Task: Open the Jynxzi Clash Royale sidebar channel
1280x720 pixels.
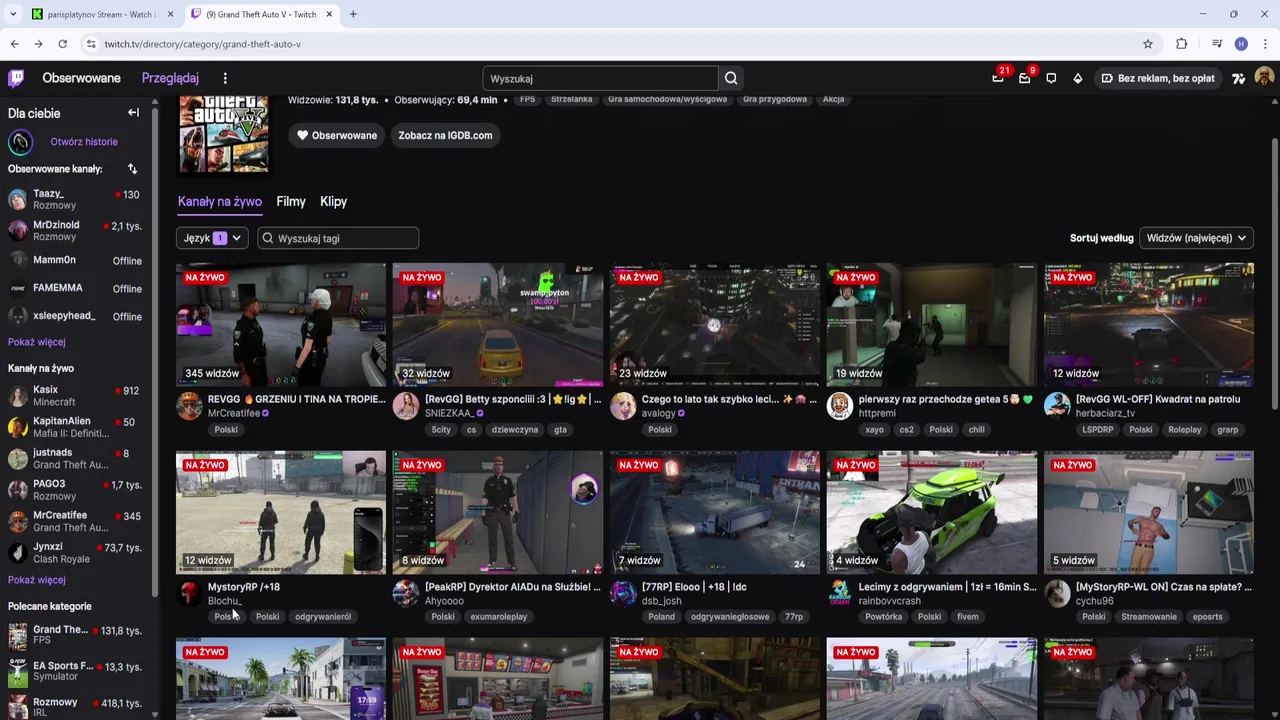Action: tap(78, 553)
